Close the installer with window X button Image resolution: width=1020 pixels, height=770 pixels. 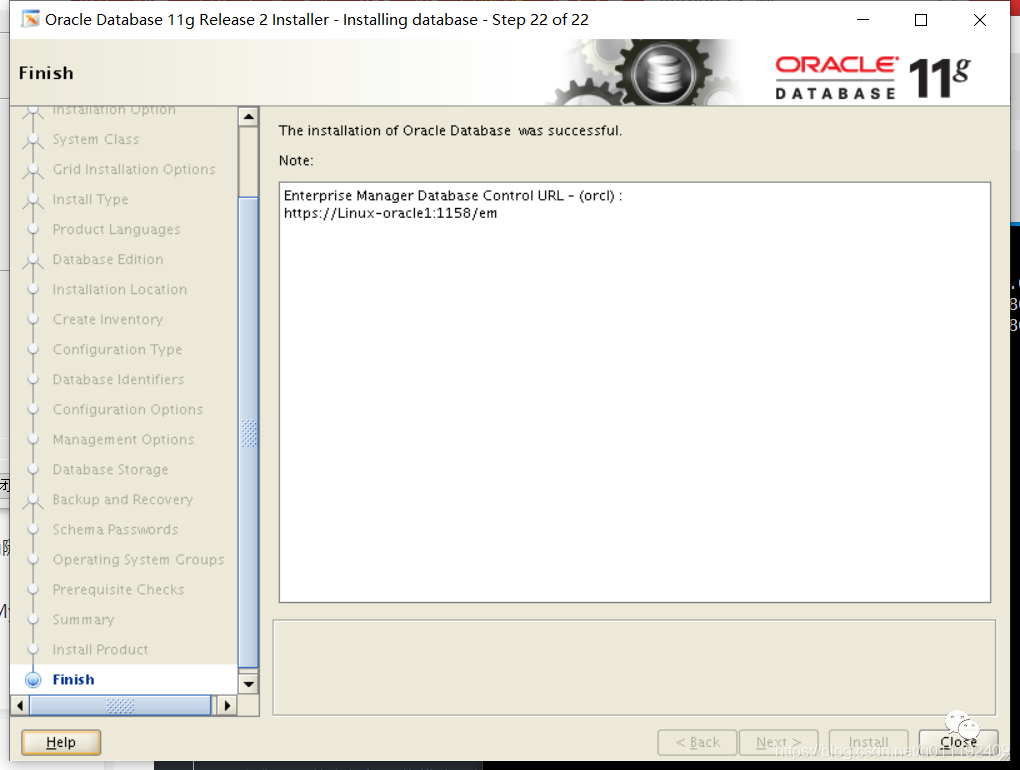[x=979, y=20]
